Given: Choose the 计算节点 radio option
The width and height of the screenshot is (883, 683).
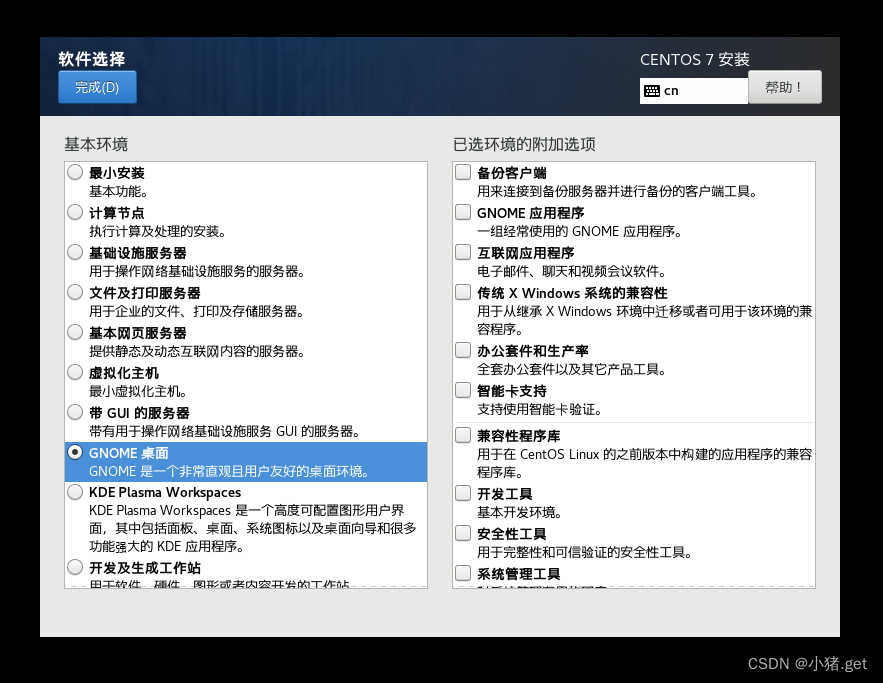Looking at the screenshot, I should coord(75,212).
